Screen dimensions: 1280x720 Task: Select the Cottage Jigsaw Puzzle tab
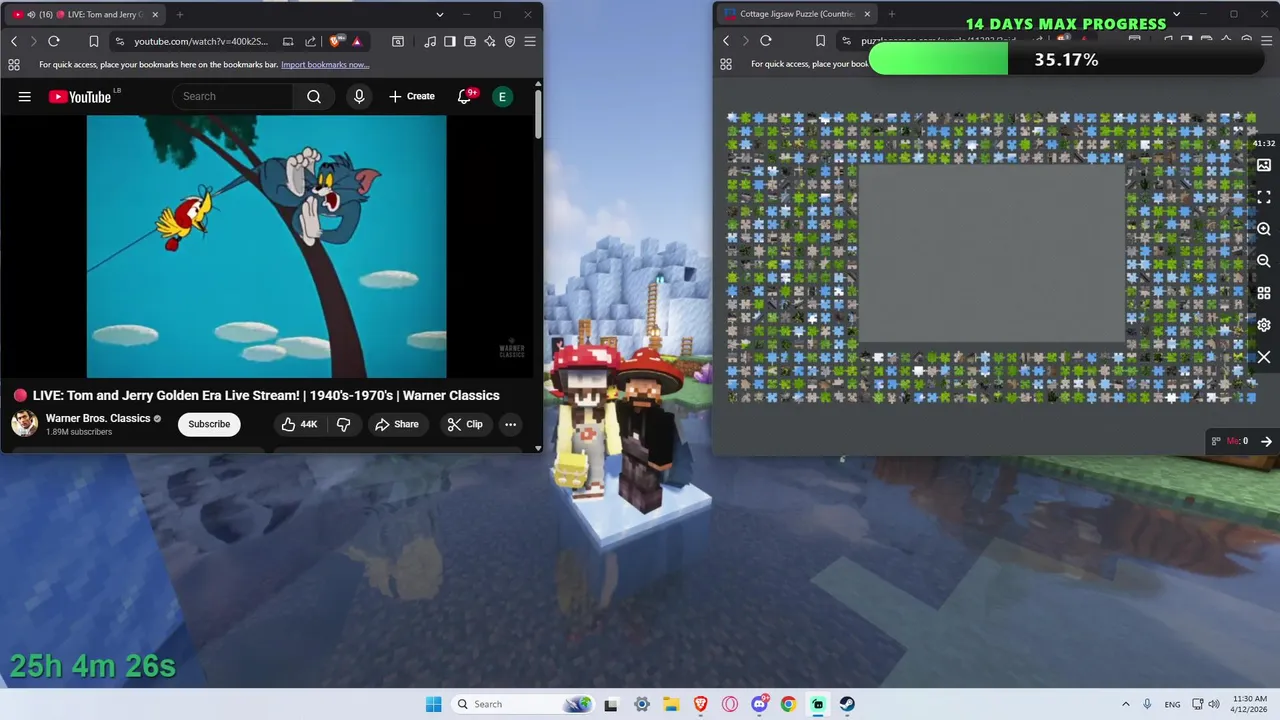797,14
